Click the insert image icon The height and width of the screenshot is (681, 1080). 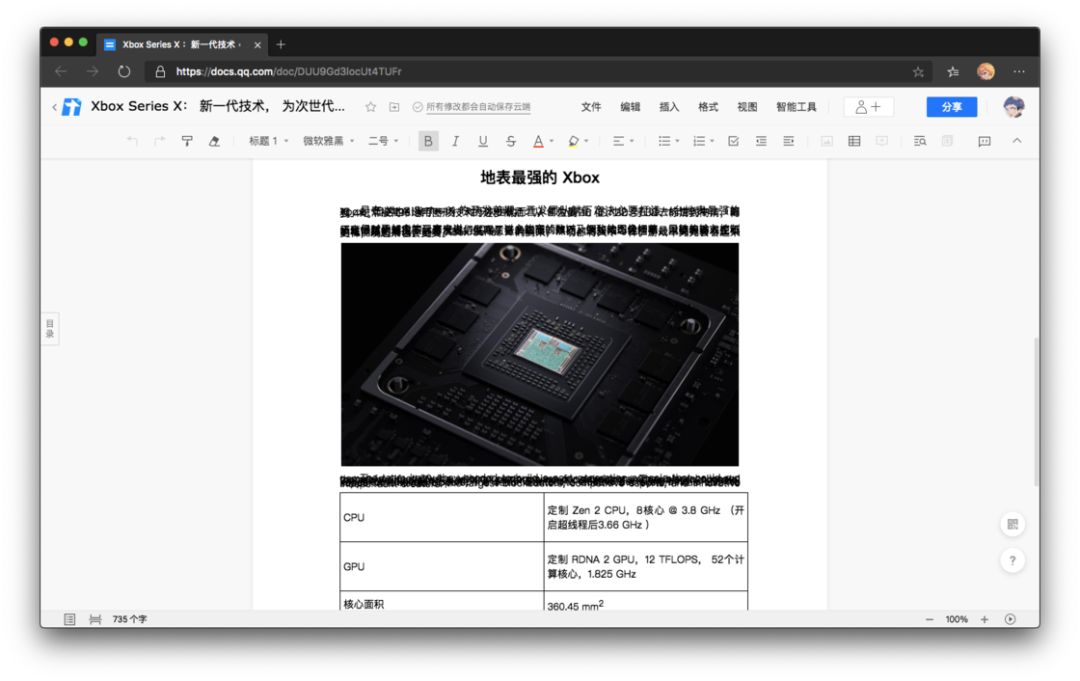[827, 141]
